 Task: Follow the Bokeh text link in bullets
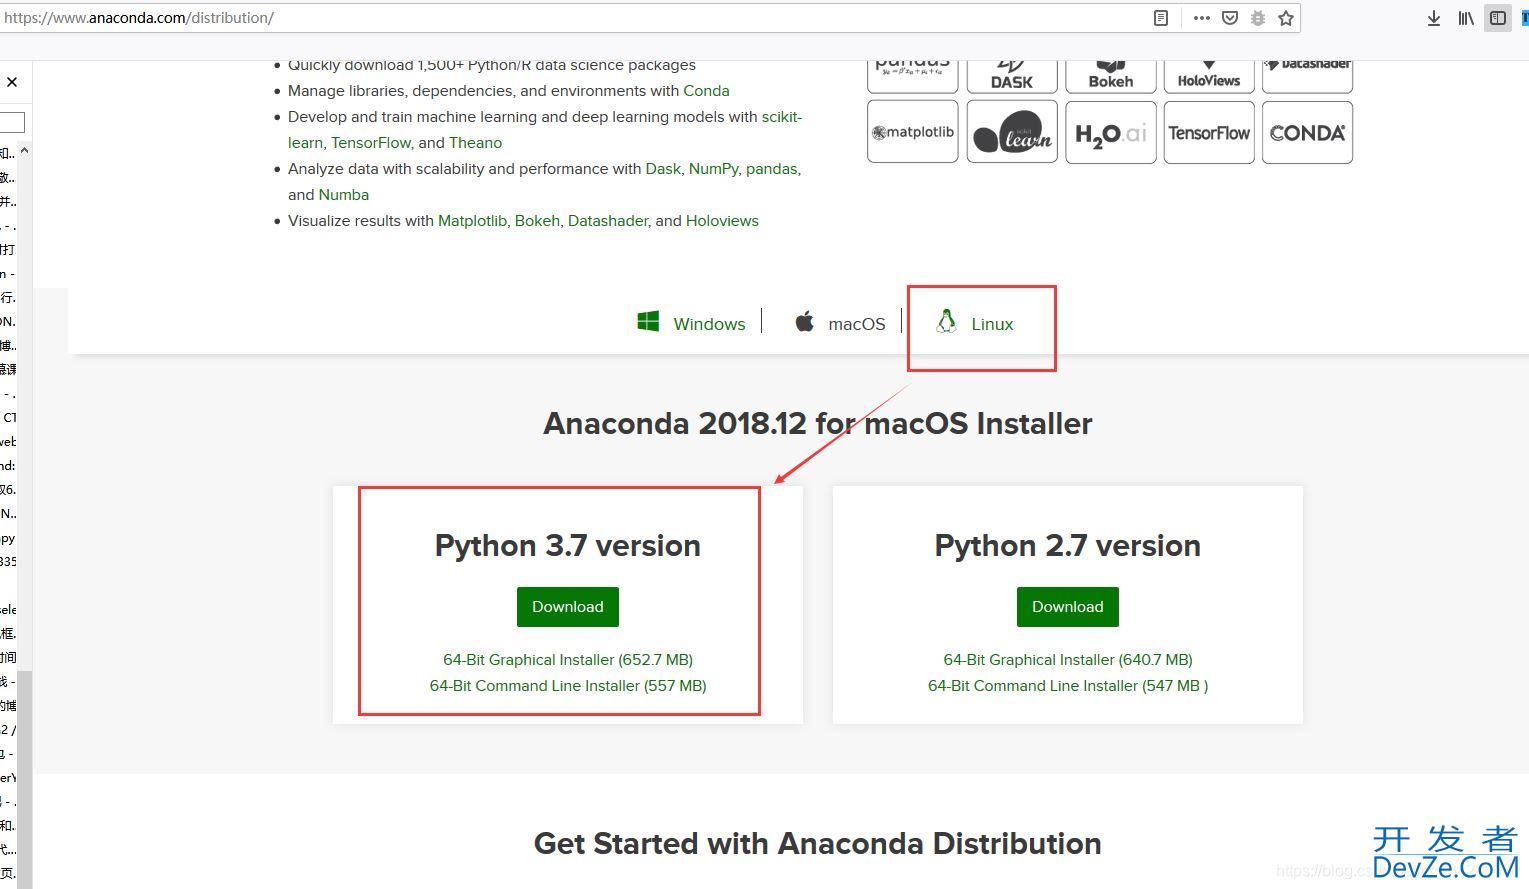[537, 221]
